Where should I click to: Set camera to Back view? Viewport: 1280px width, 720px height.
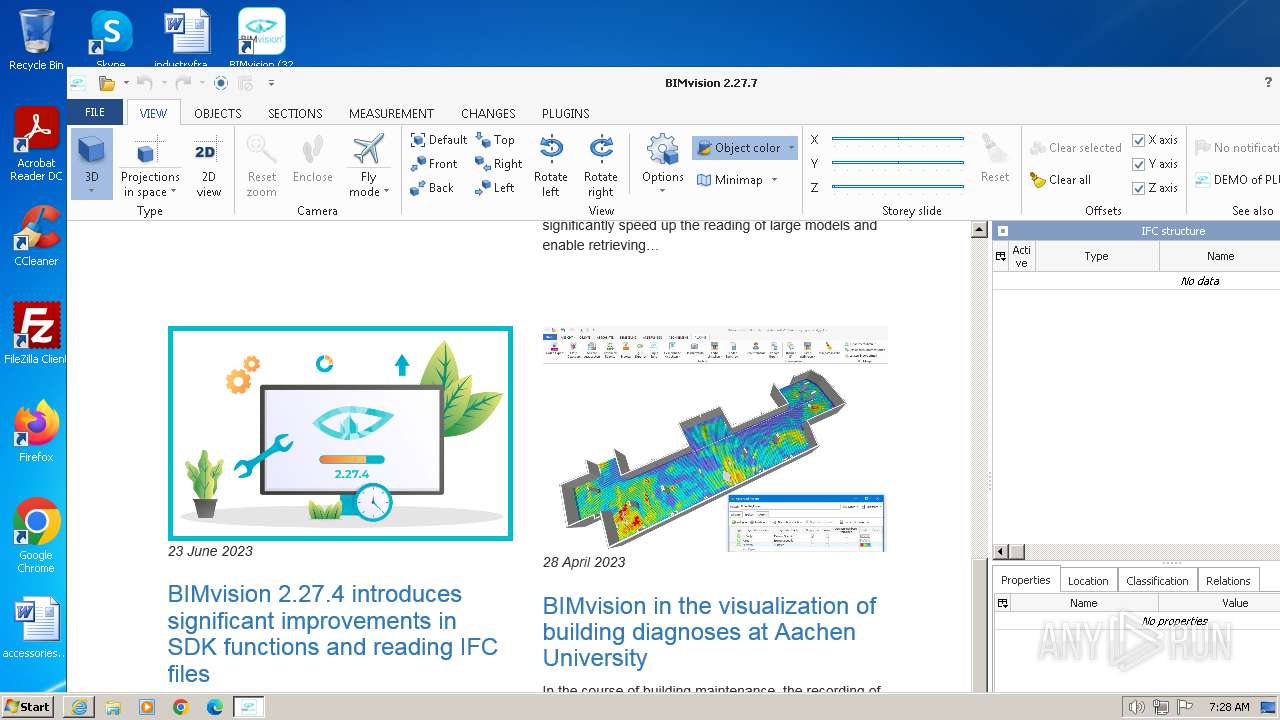[432, 188]
